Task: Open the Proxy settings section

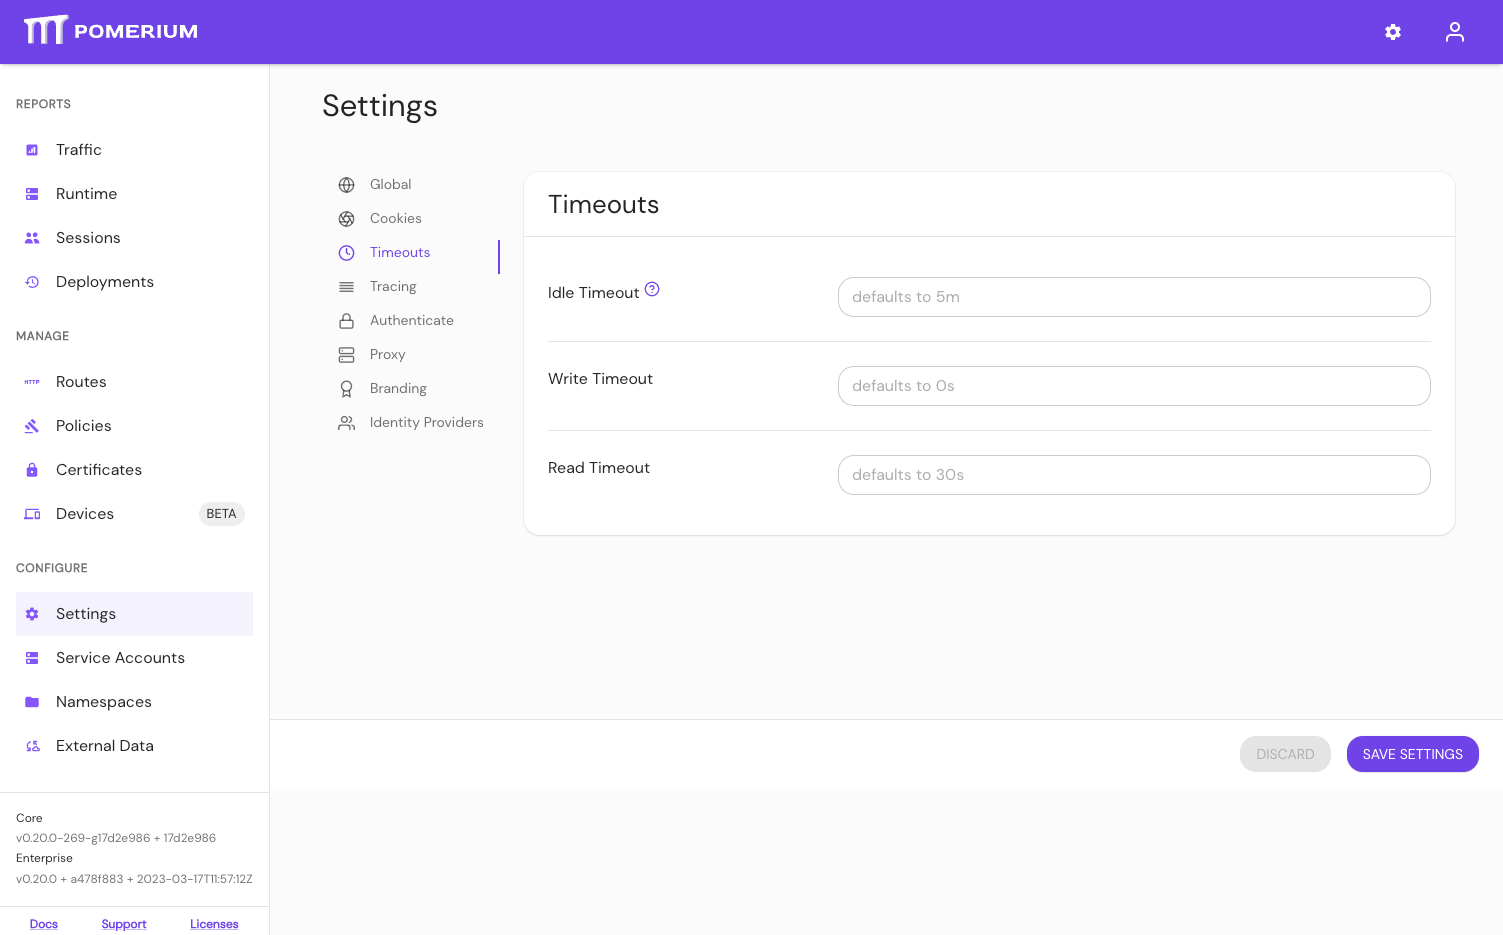Action: [387, 355]
